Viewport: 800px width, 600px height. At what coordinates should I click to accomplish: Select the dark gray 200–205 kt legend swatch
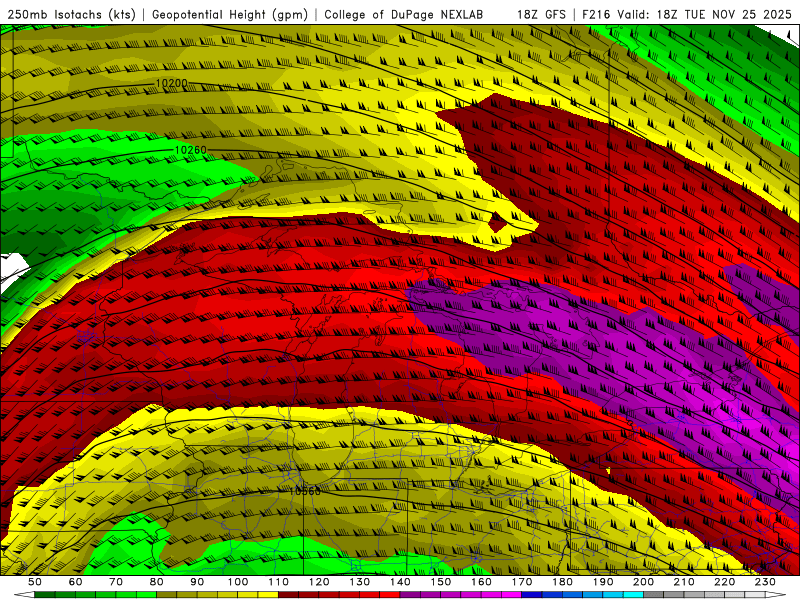654,595
